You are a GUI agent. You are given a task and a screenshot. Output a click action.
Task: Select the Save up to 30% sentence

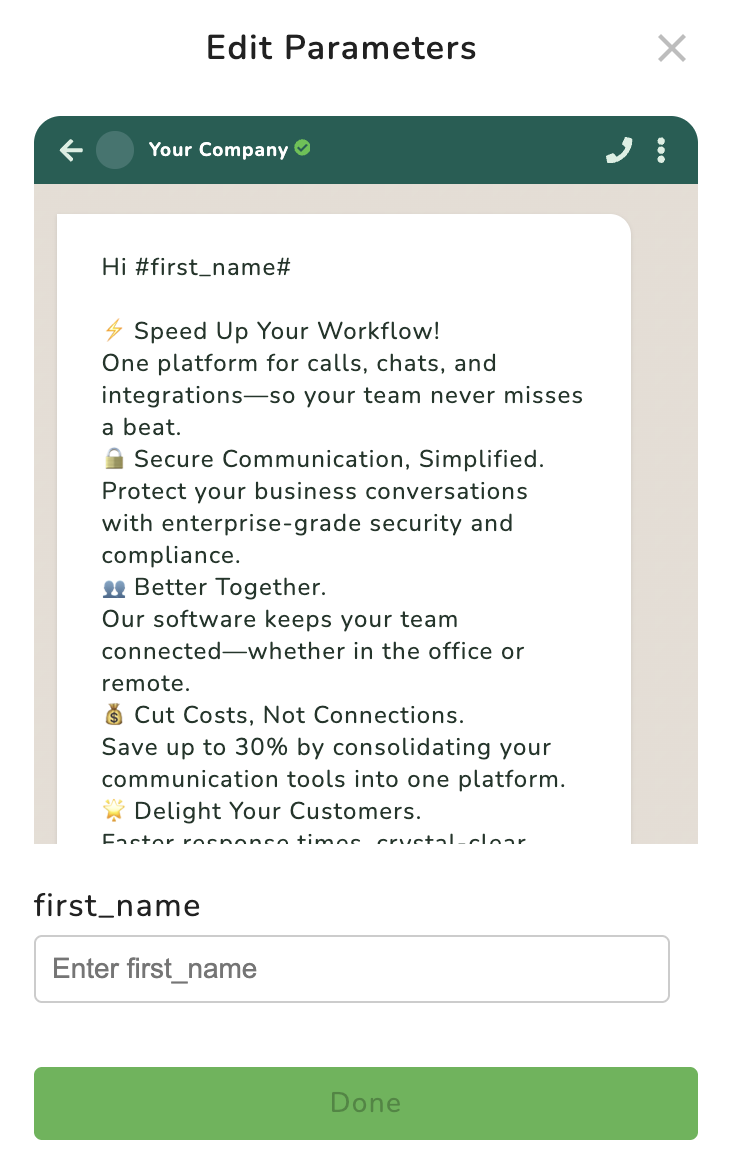coord(334,763)
